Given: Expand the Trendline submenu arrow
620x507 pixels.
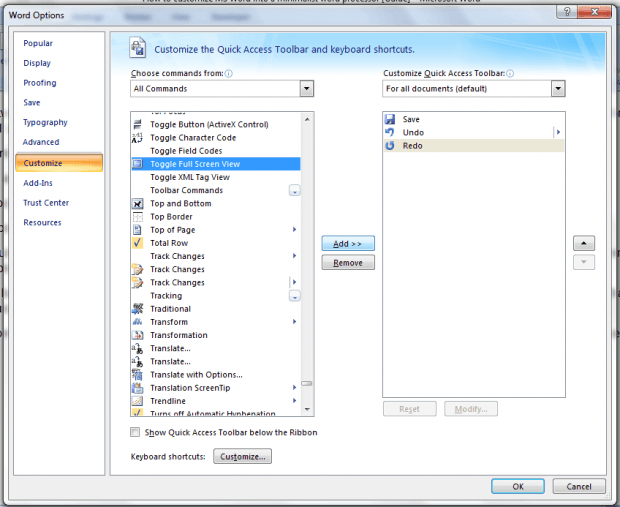Looking at the screenshot, I should [x=295, y=401].
